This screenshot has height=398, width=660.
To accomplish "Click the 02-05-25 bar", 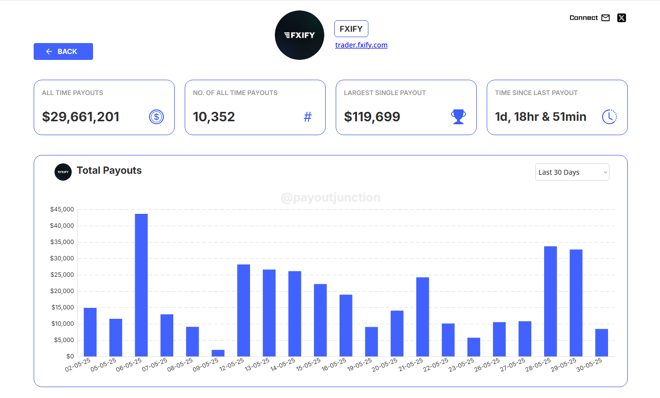I will click(x=90, y=332).
